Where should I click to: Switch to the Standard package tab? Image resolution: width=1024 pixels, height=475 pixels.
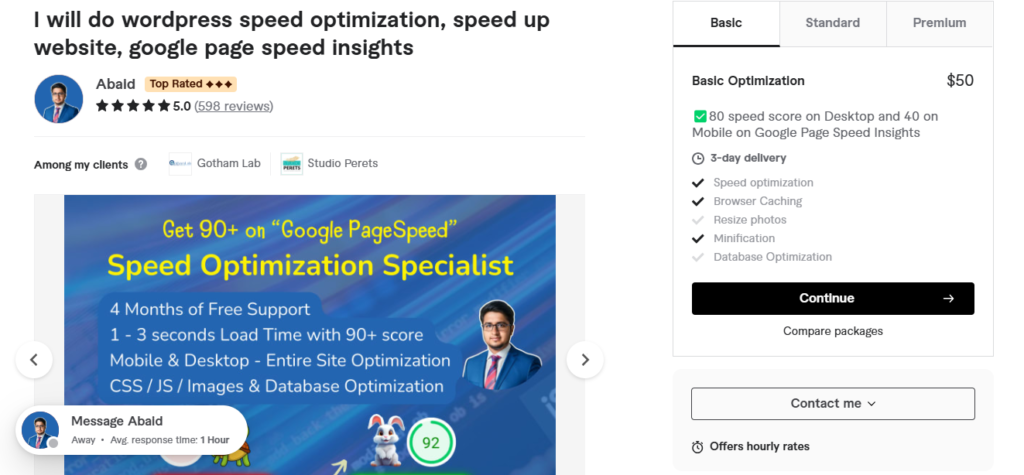click(833, 24)
